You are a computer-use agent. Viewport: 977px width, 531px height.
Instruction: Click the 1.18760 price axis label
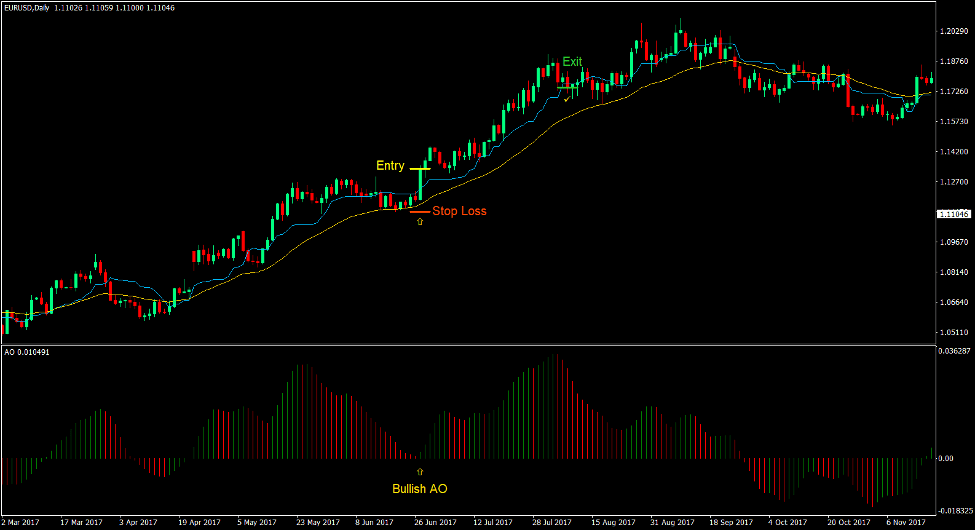[x=954, y=61]
